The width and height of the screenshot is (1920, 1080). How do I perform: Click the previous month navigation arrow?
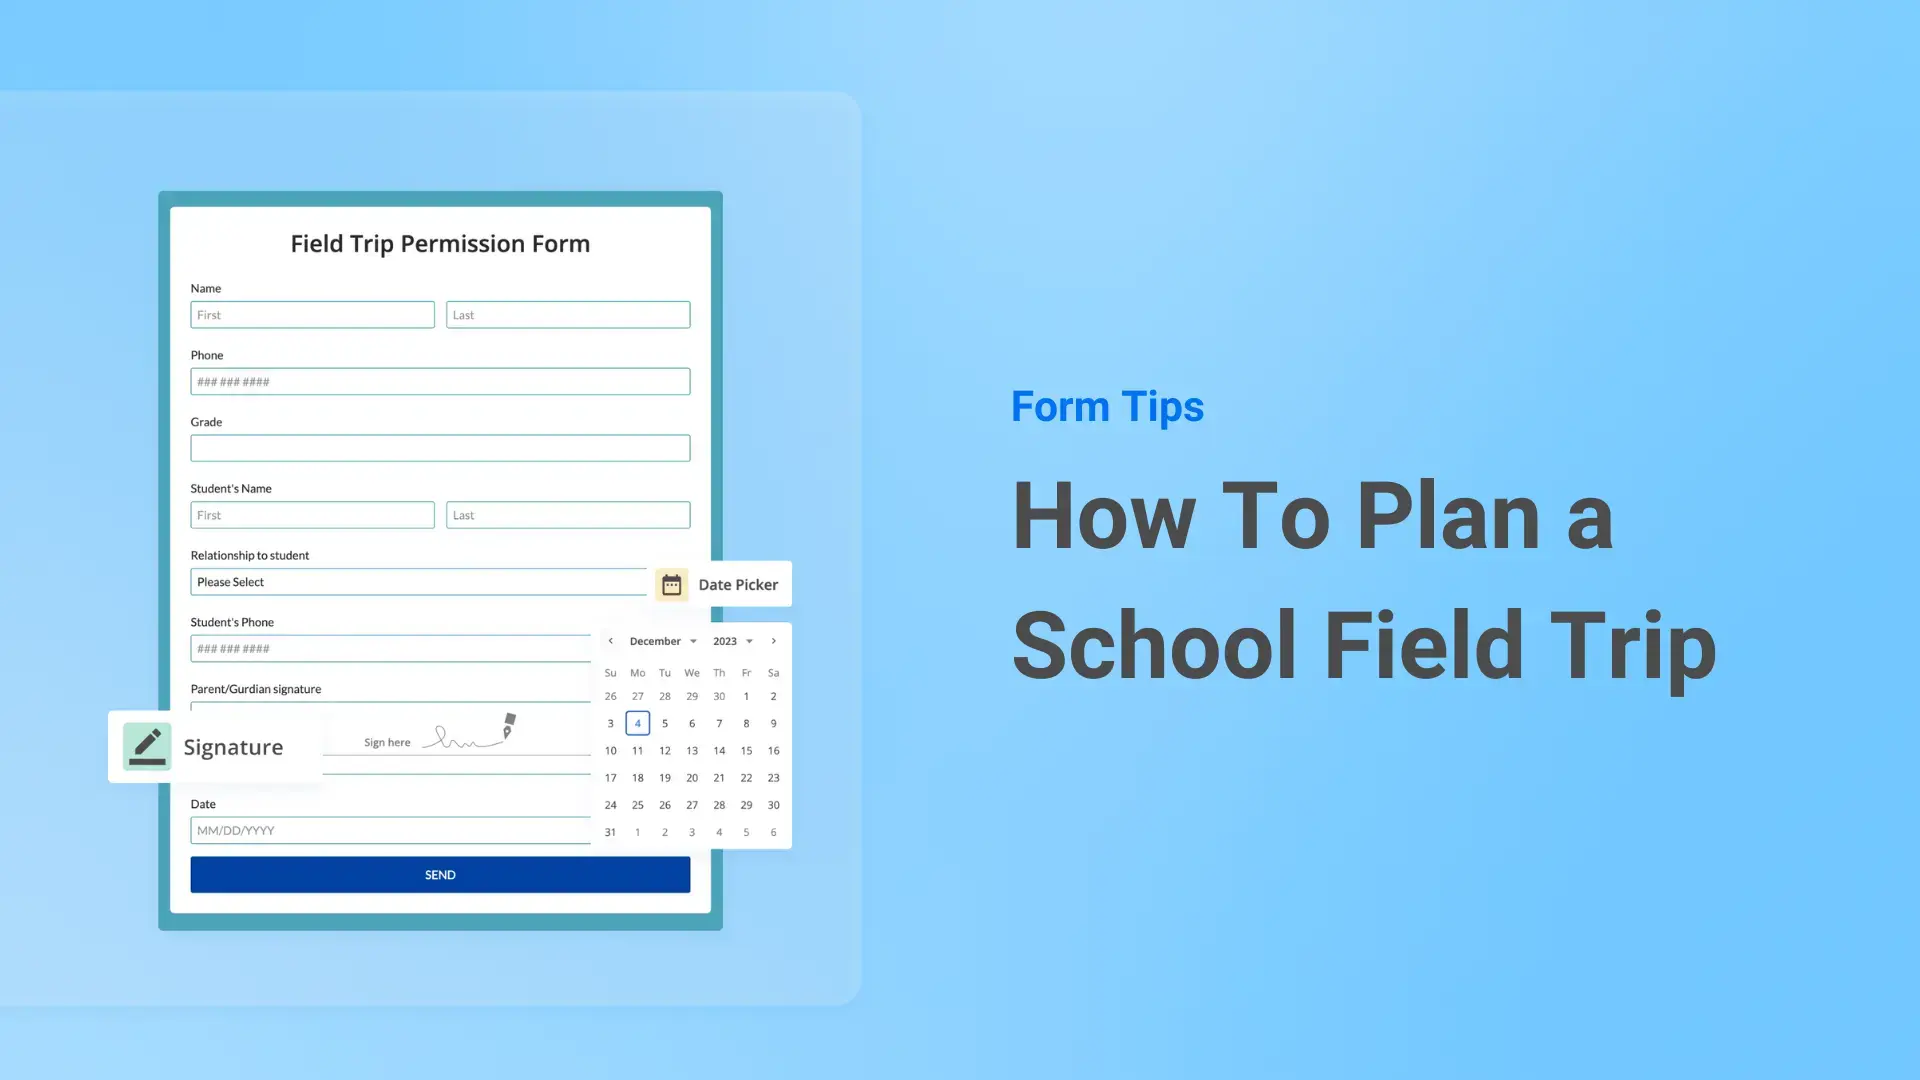click(611, 641)
